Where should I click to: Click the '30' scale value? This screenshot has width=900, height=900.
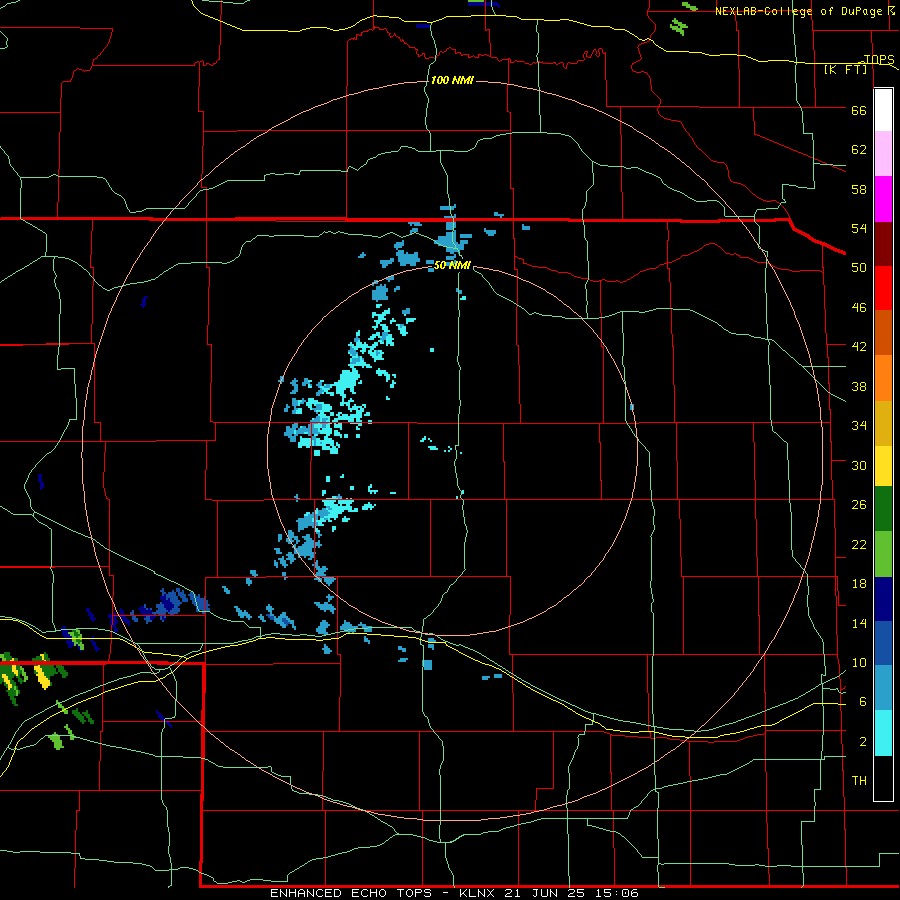(x=859, y=465)
